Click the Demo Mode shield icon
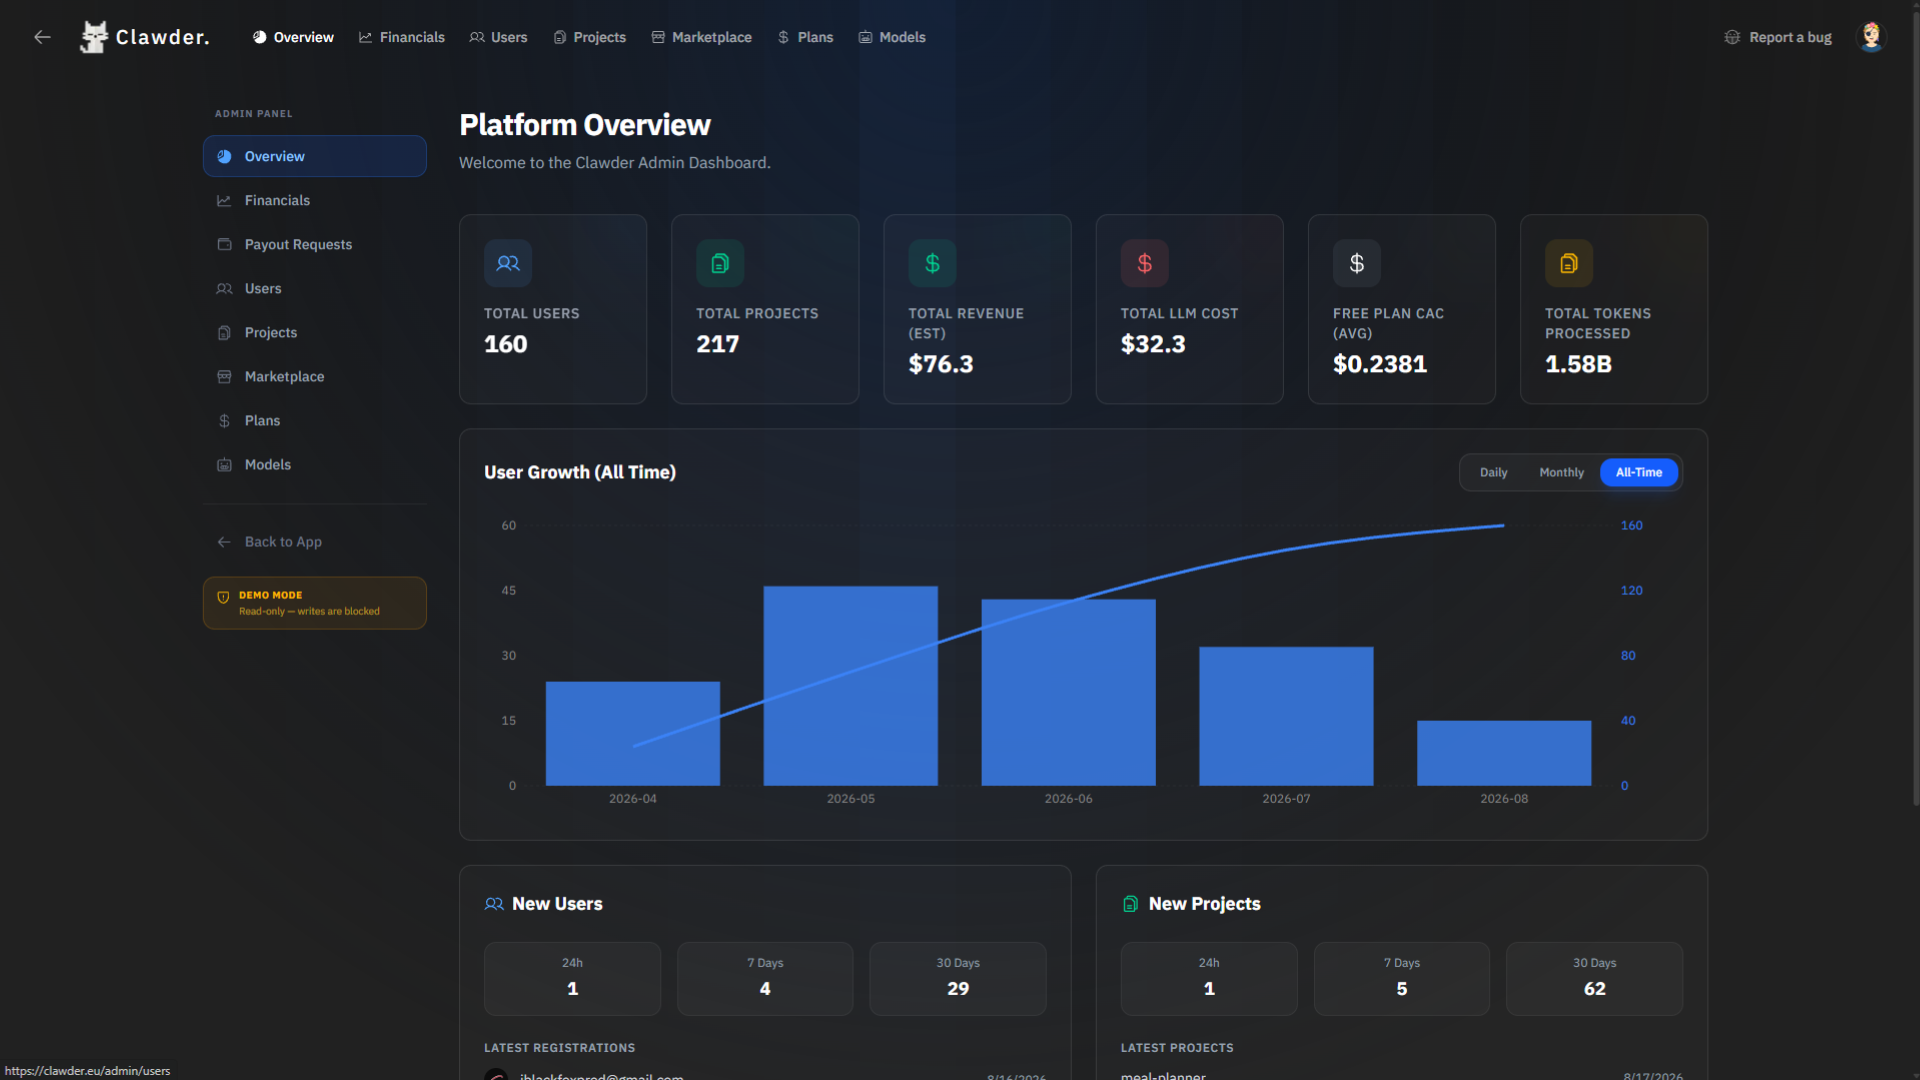This screenshot has height=1080, width=1920. pyautogui.click(x=223, y=597)
